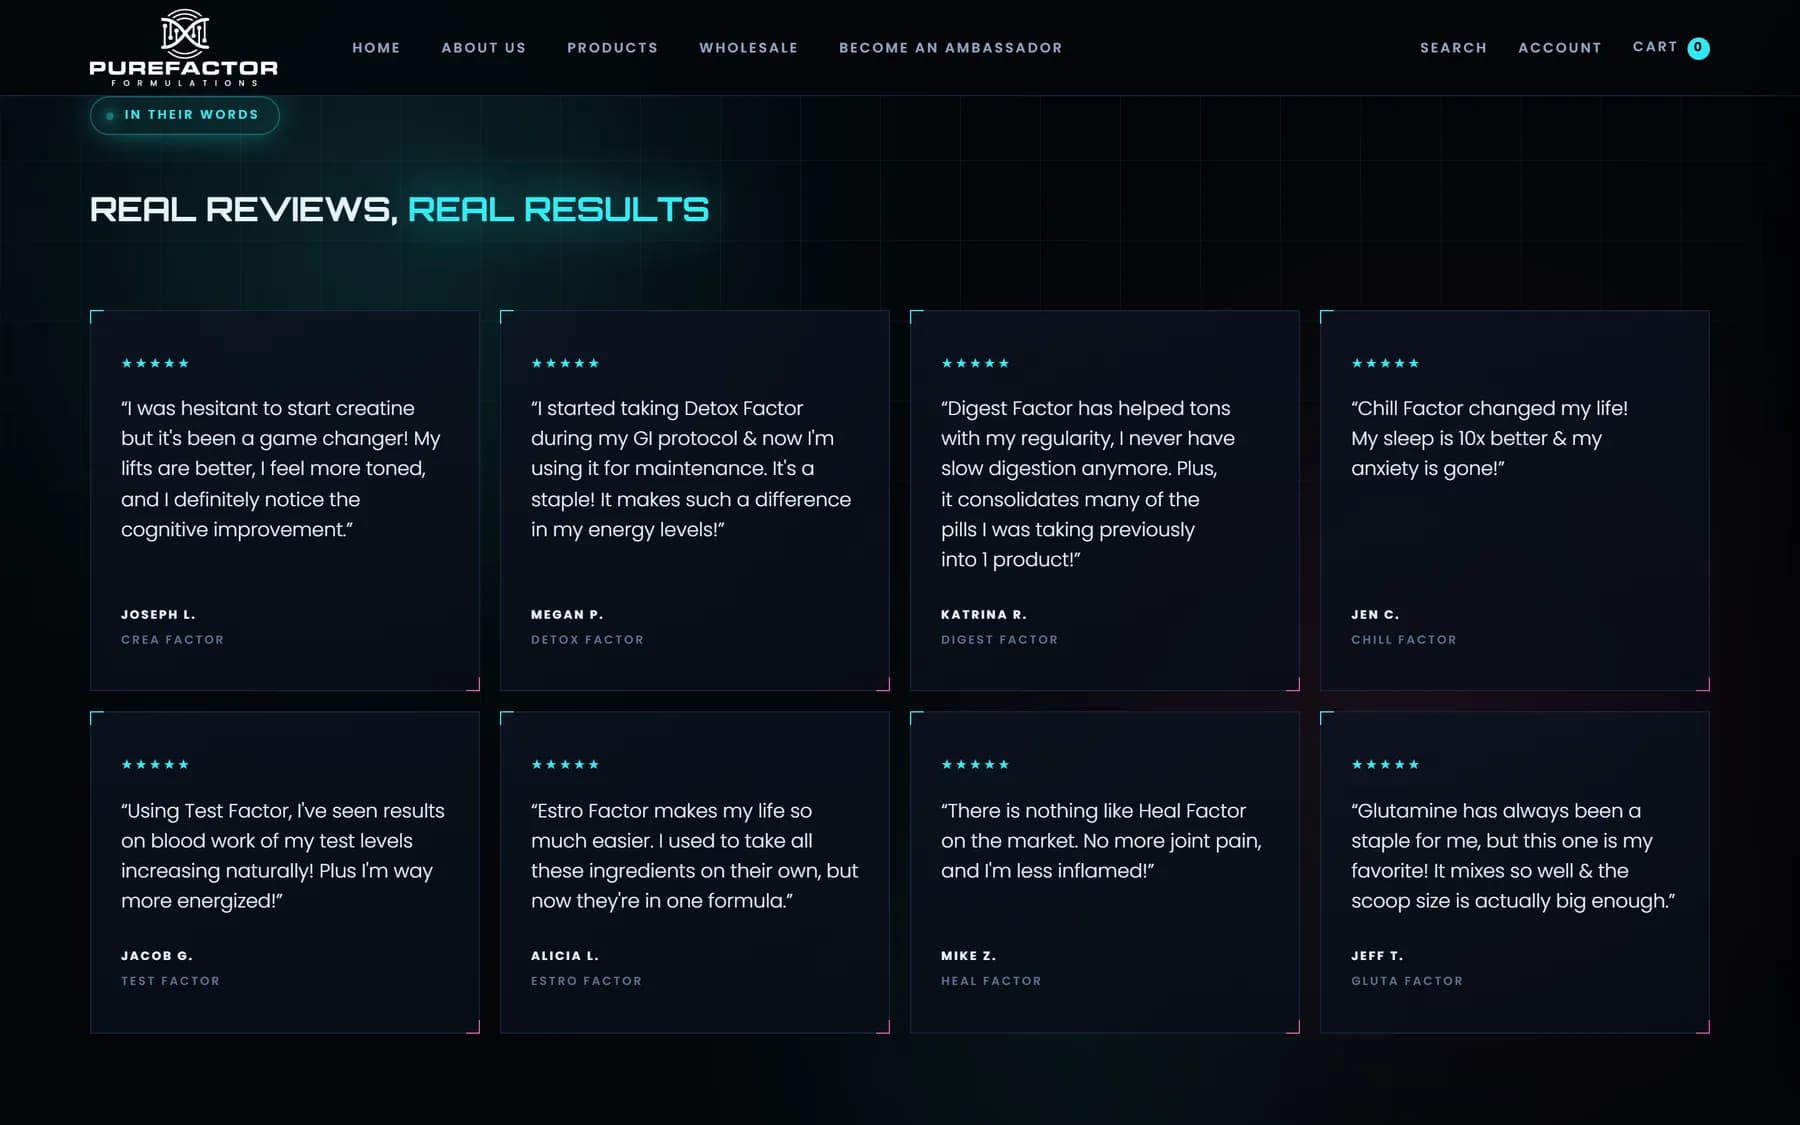Open the Products menu
1800x1125 pixels.
tap(612, 48)
